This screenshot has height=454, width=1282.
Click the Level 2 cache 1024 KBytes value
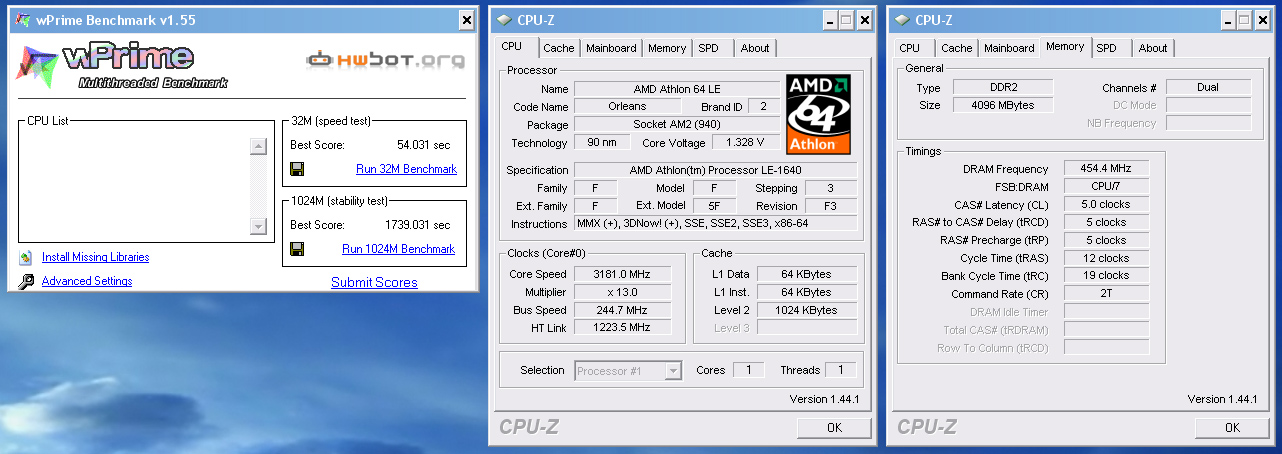click(806, 310)
